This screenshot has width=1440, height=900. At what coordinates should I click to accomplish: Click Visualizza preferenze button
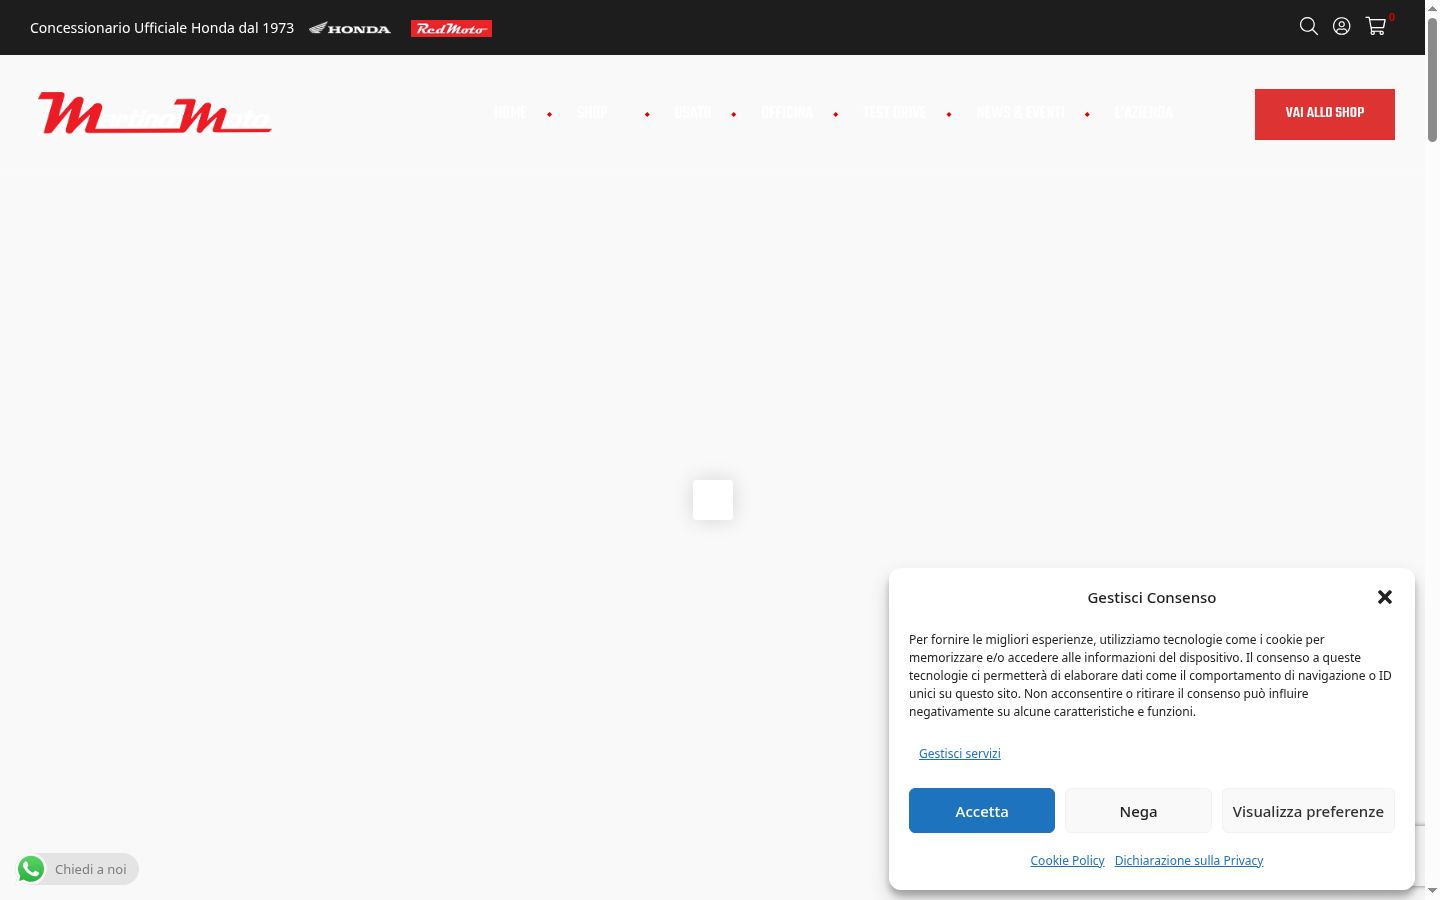point(1308,811)
